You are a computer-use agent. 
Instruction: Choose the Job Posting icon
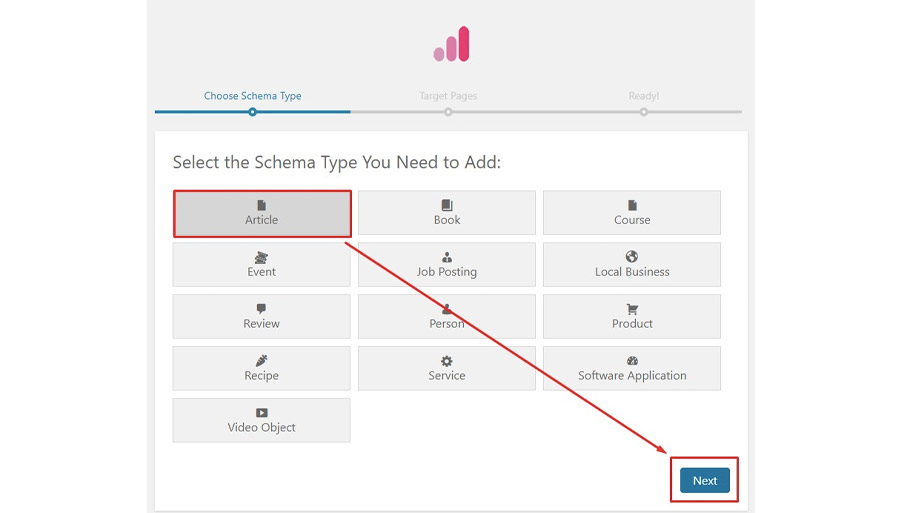click(447, 257)
